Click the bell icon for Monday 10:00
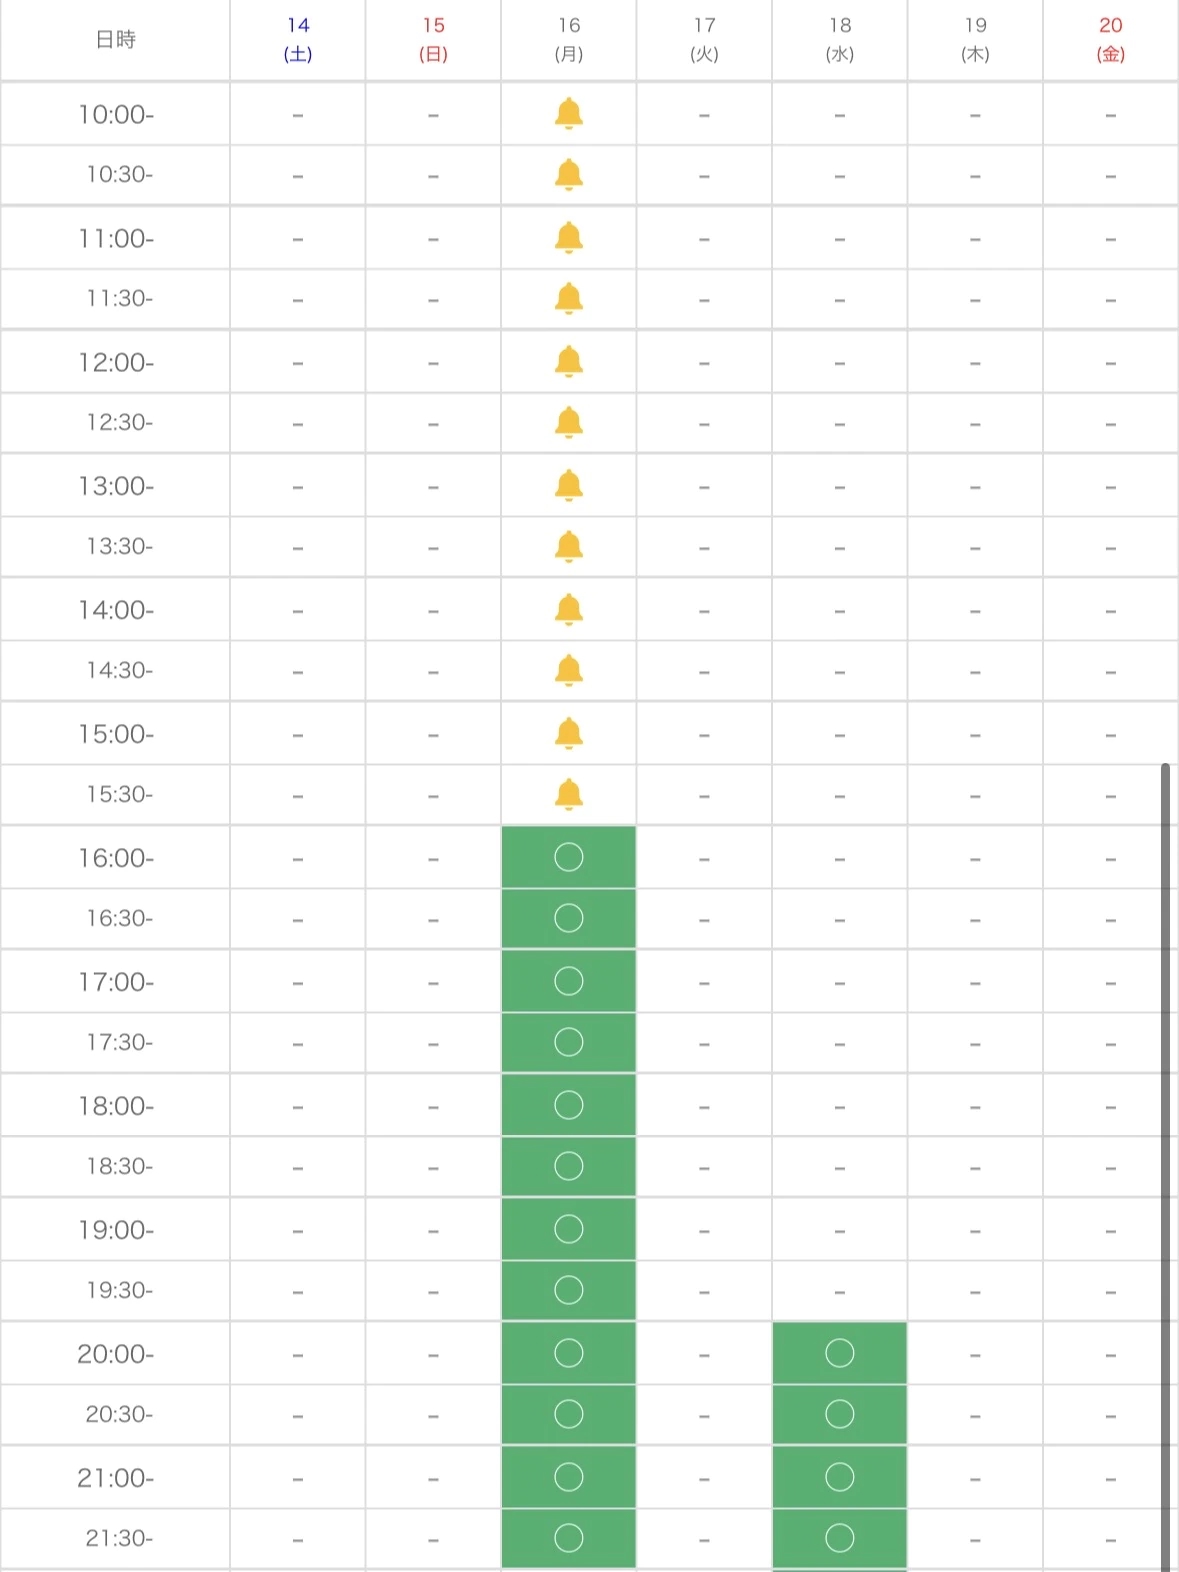This screenshot has height=1572, width=1179. point(568,114)
